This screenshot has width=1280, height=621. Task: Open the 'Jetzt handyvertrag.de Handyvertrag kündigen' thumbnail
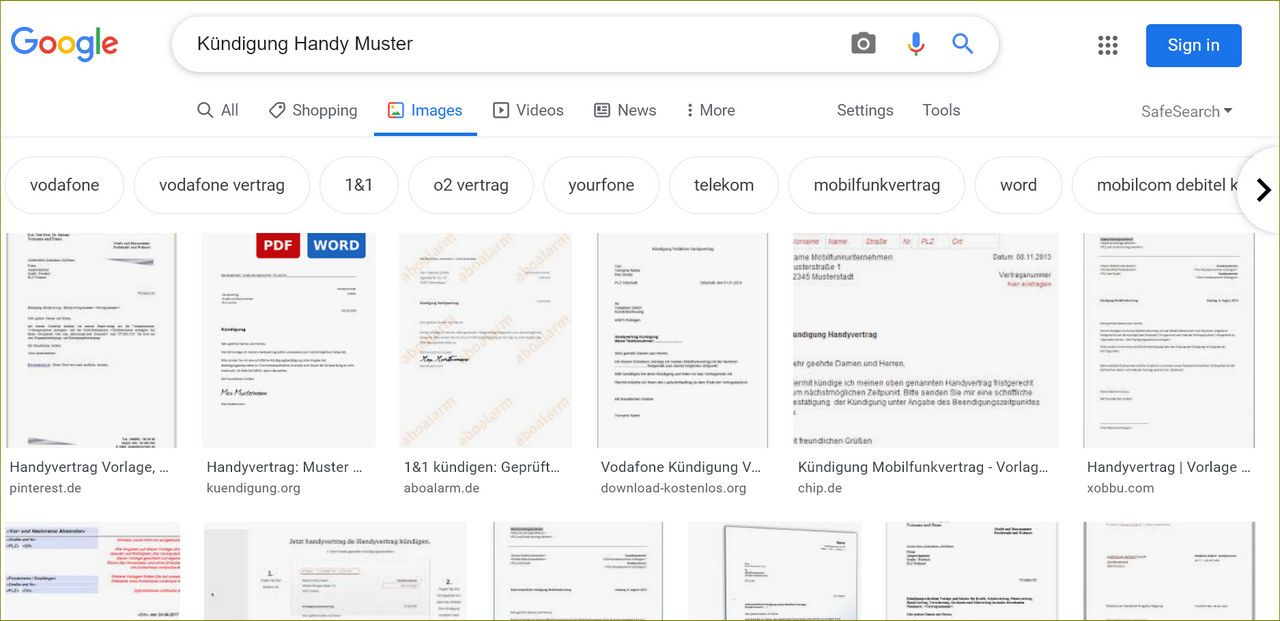(335, 571)
